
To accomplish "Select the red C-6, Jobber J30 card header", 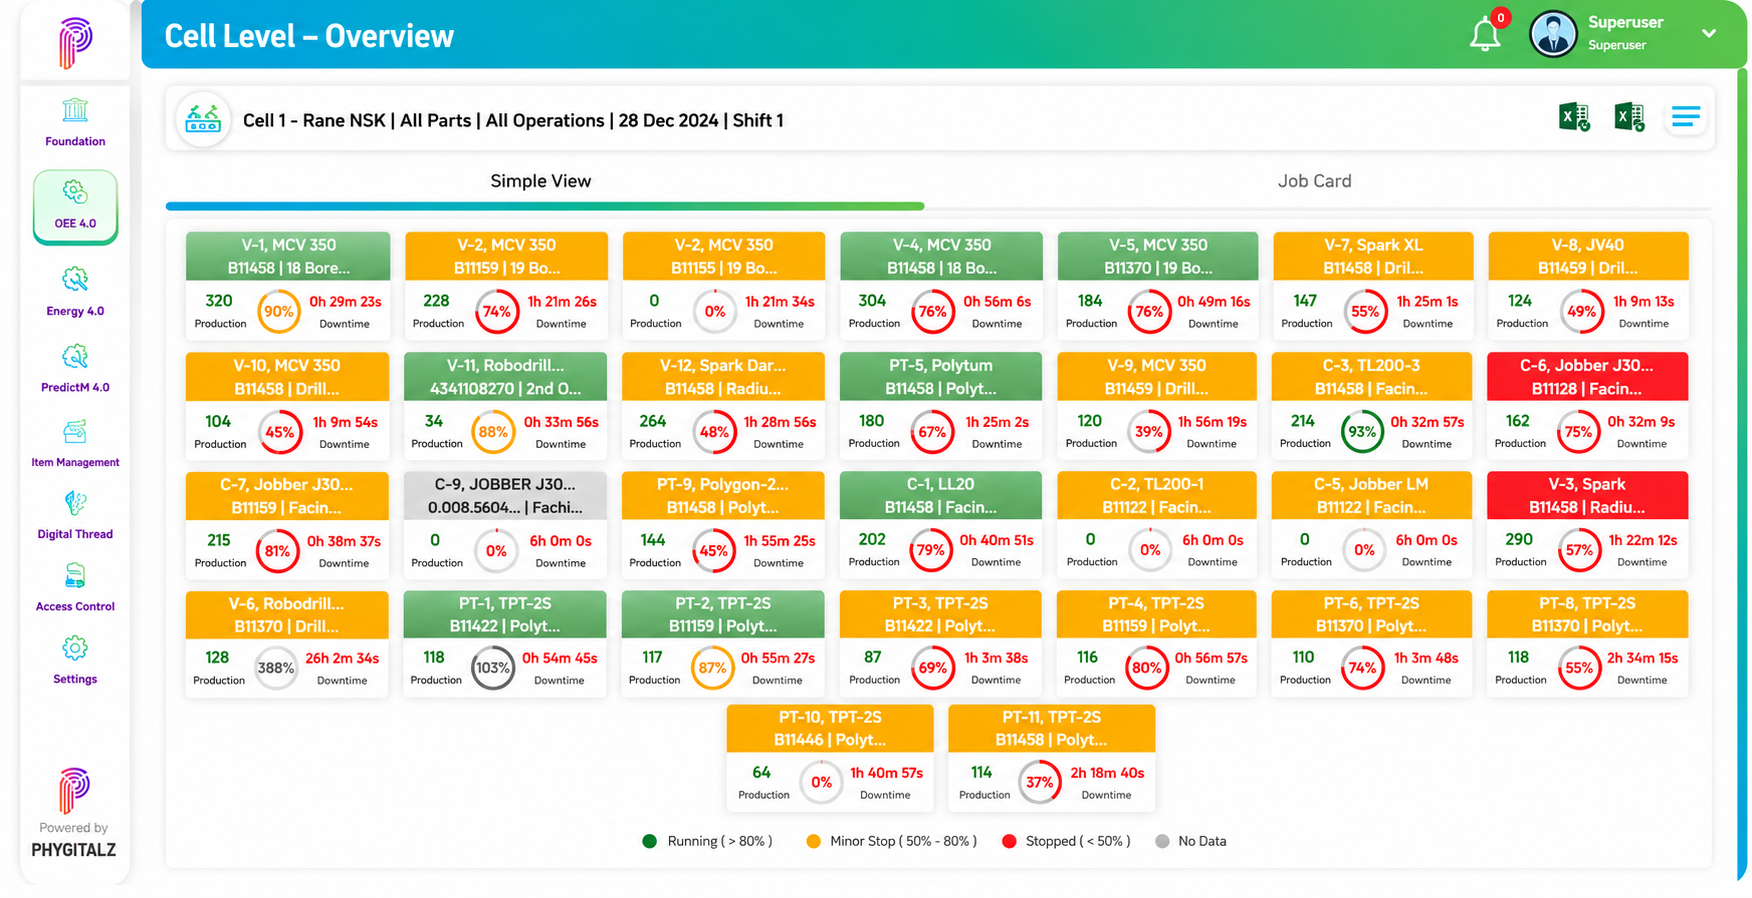I will point(1587,377).
